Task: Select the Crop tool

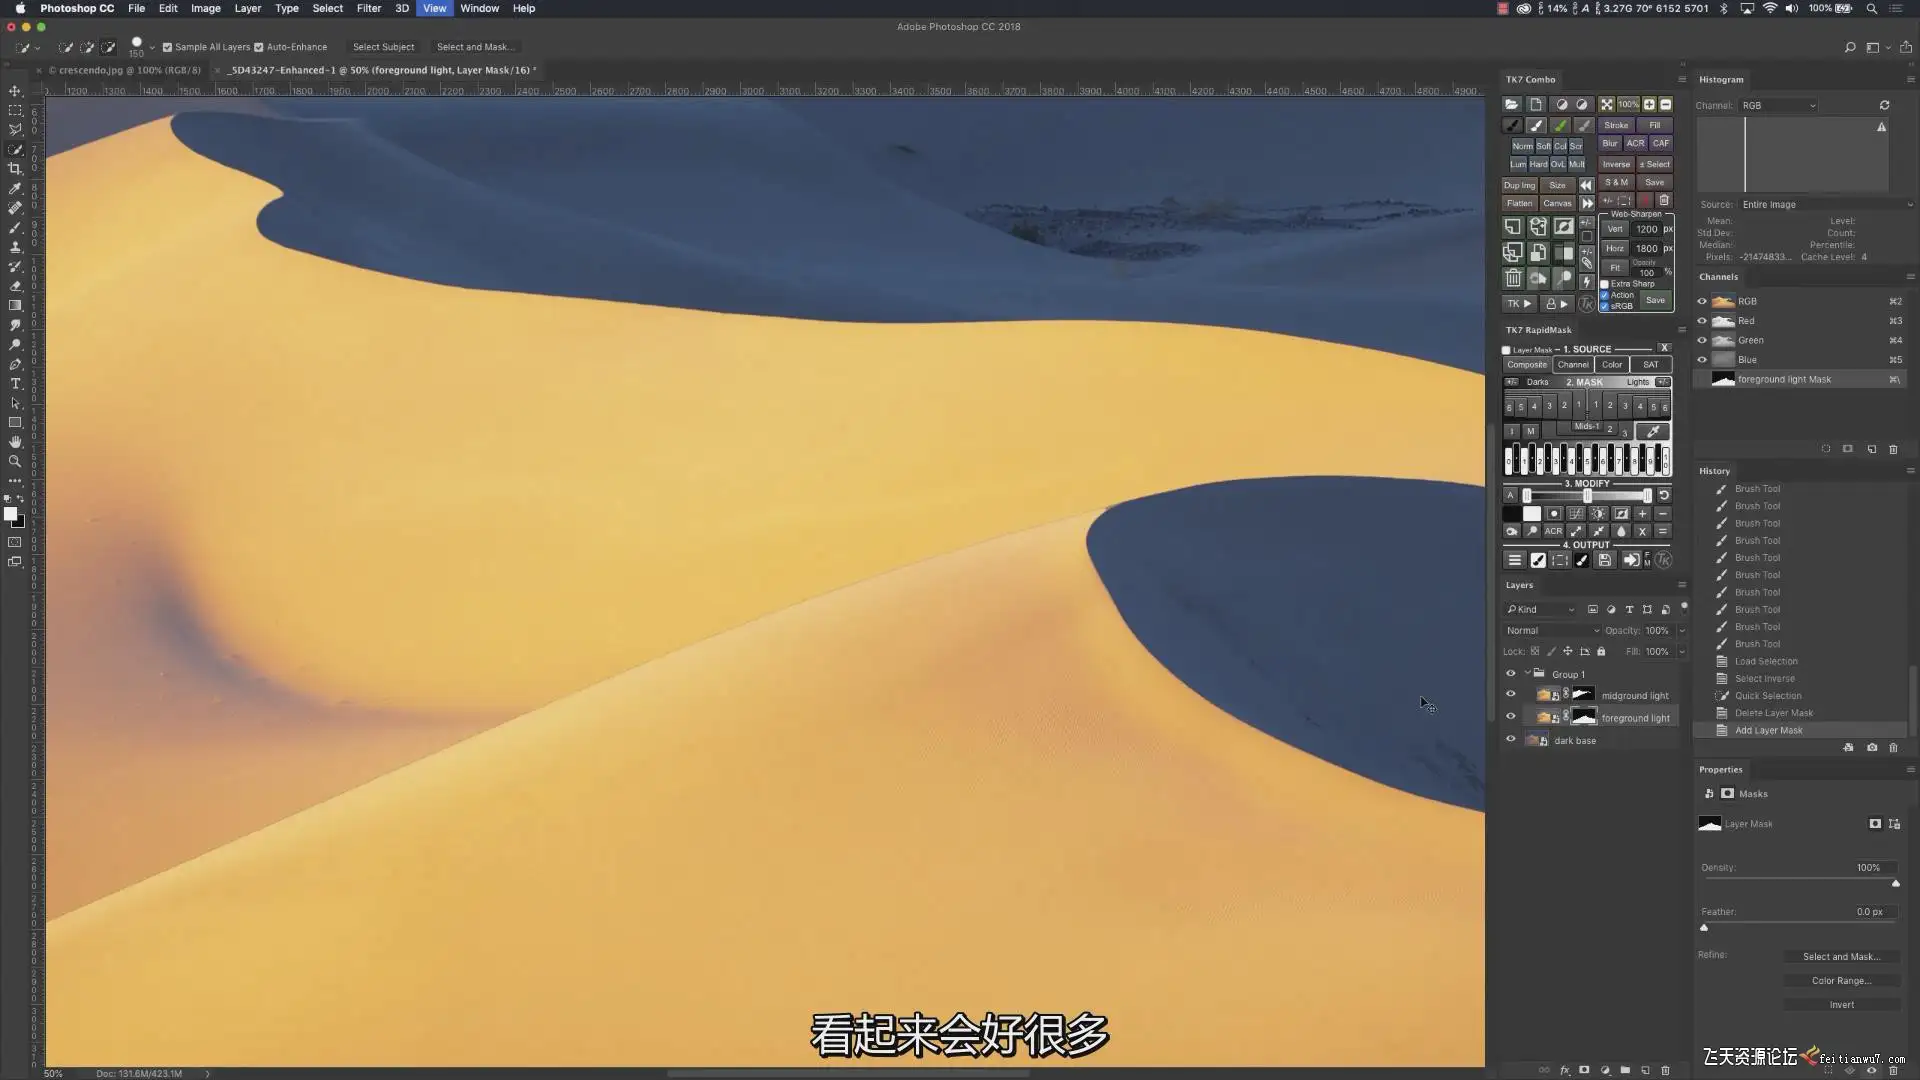Action: (15, 169)
